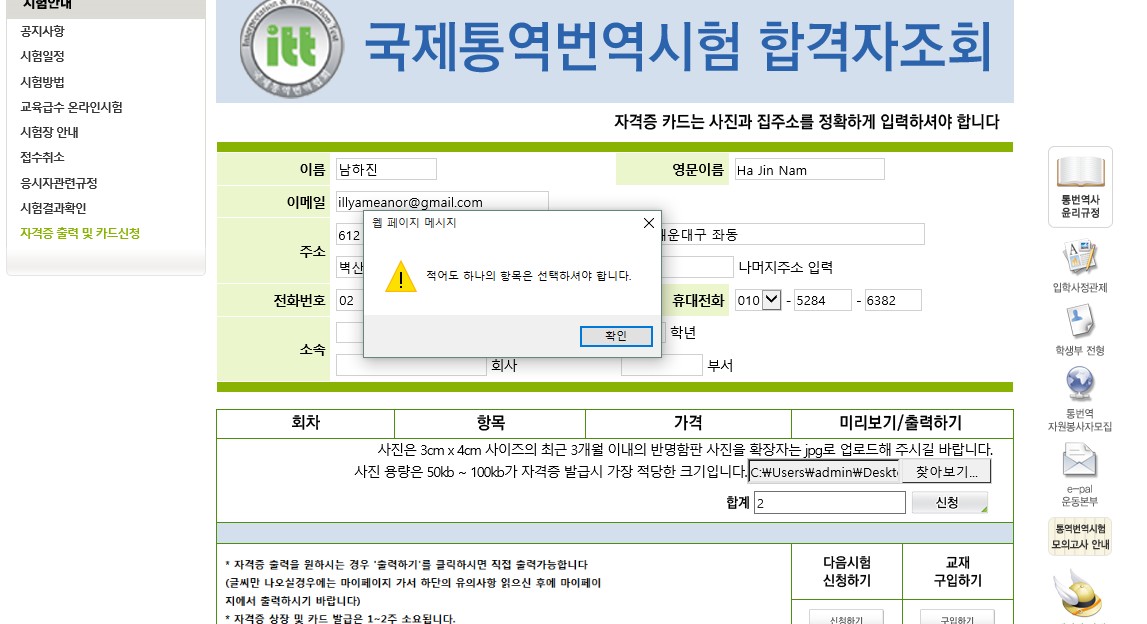Screen dimensions: 1147x624
Task: Select 시험일정 from the left menu
Action: (x=42, y=57)
